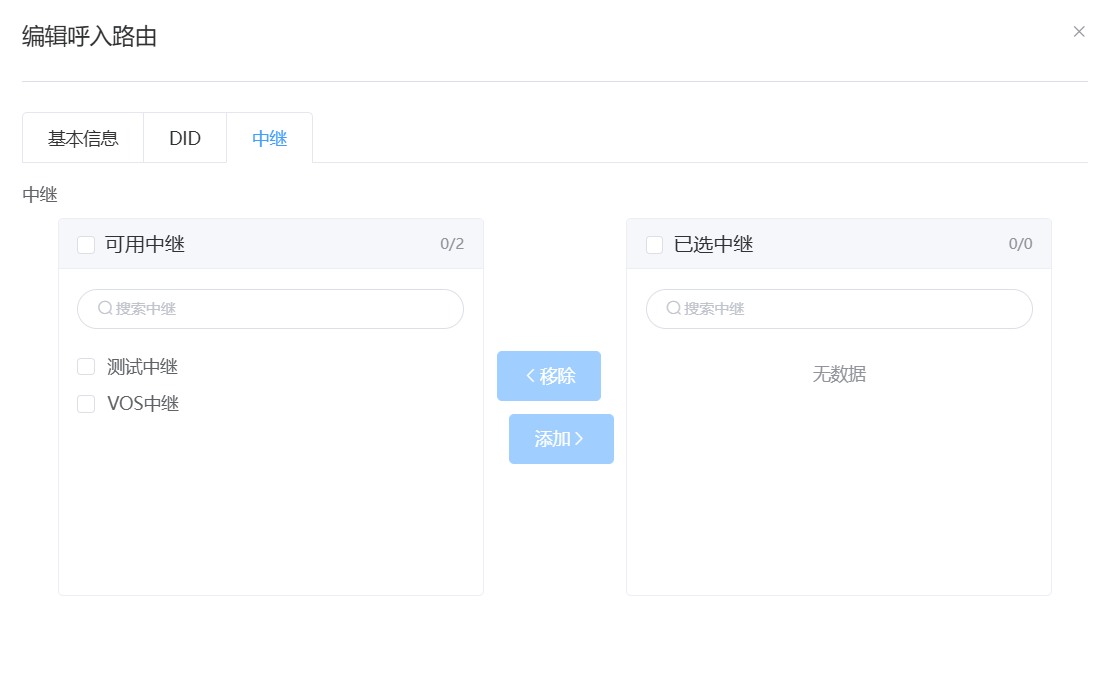Check the select-all box beside 已选中继

point(654,244)
